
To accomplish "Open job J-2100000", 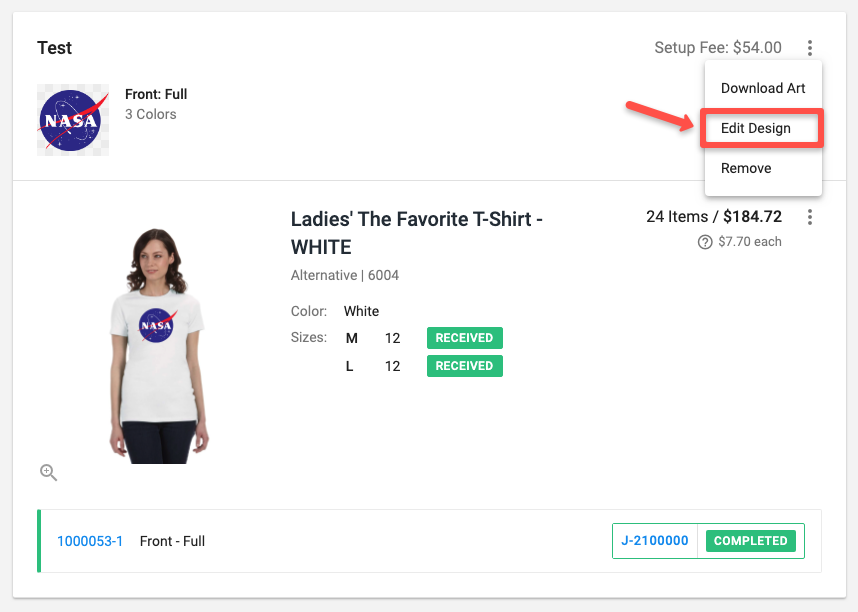I will coord(655,541).
